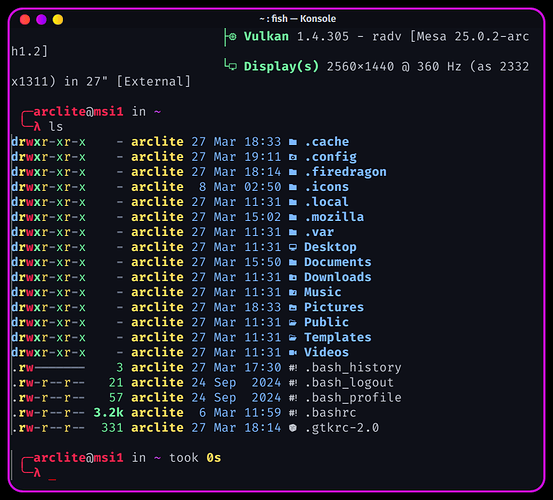553x500 pixels.
Task: Click the open folder icon beside Templates
Action: click(293, 338)
